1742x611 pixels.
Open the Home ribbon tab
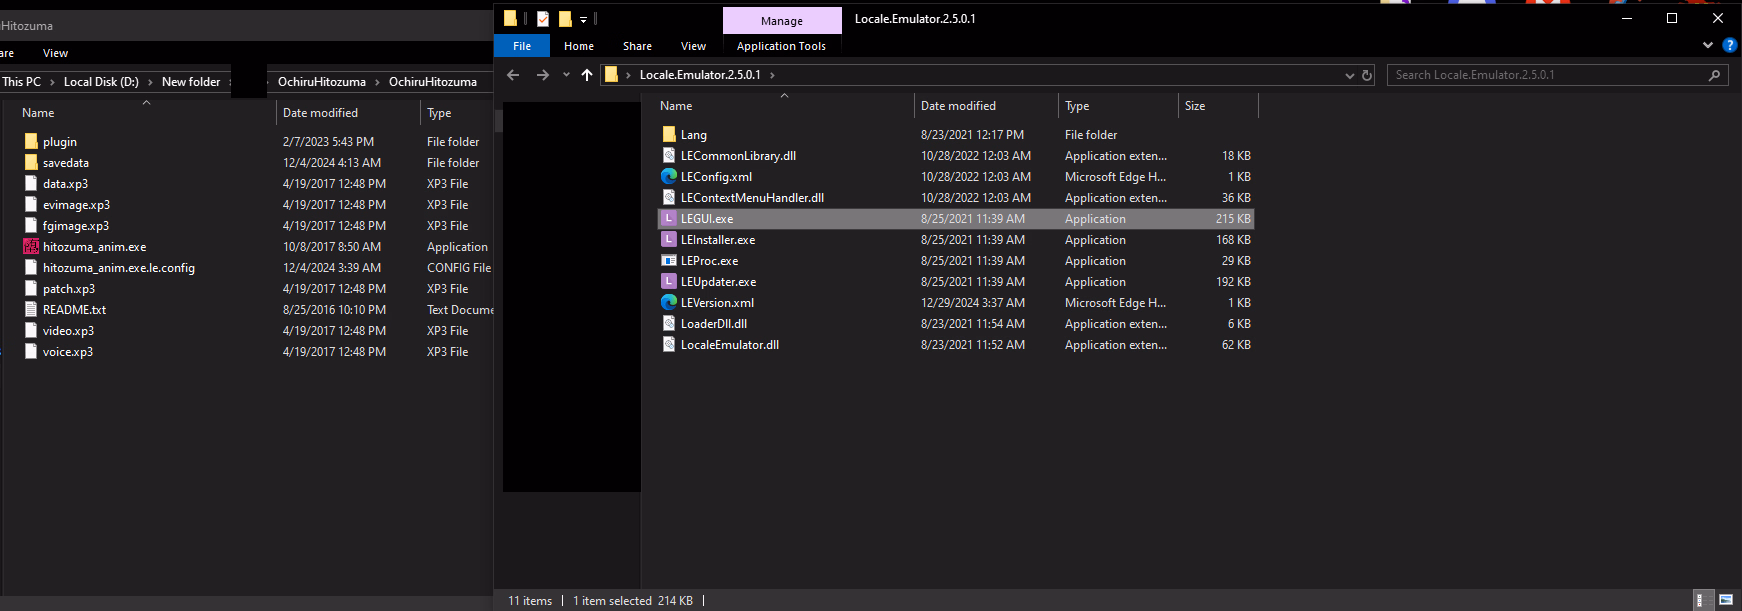578,46
